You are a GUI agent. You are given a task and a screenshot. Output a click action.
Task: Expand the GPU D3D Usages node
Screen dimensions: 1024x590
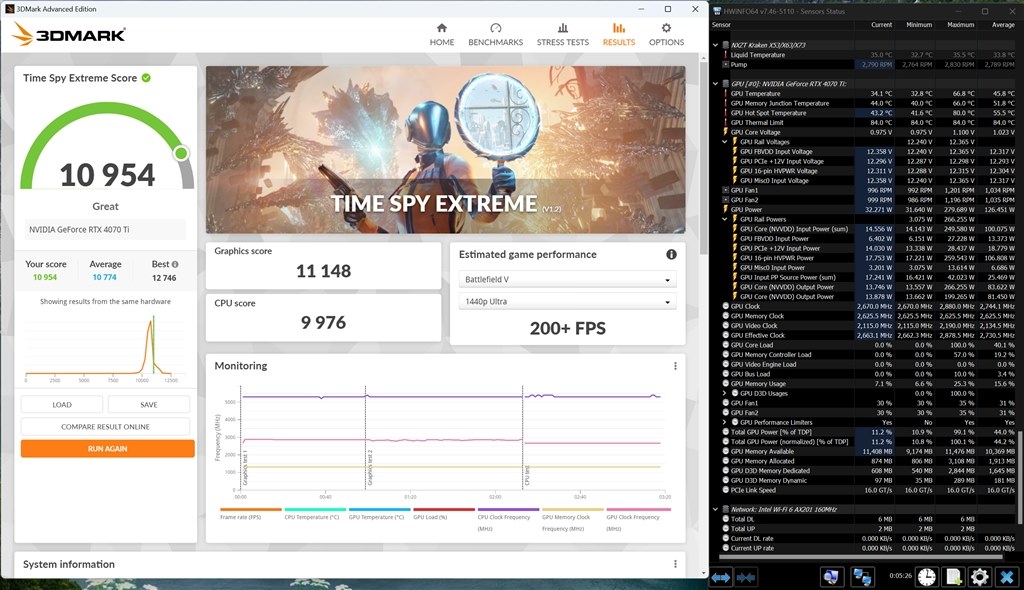725,393
